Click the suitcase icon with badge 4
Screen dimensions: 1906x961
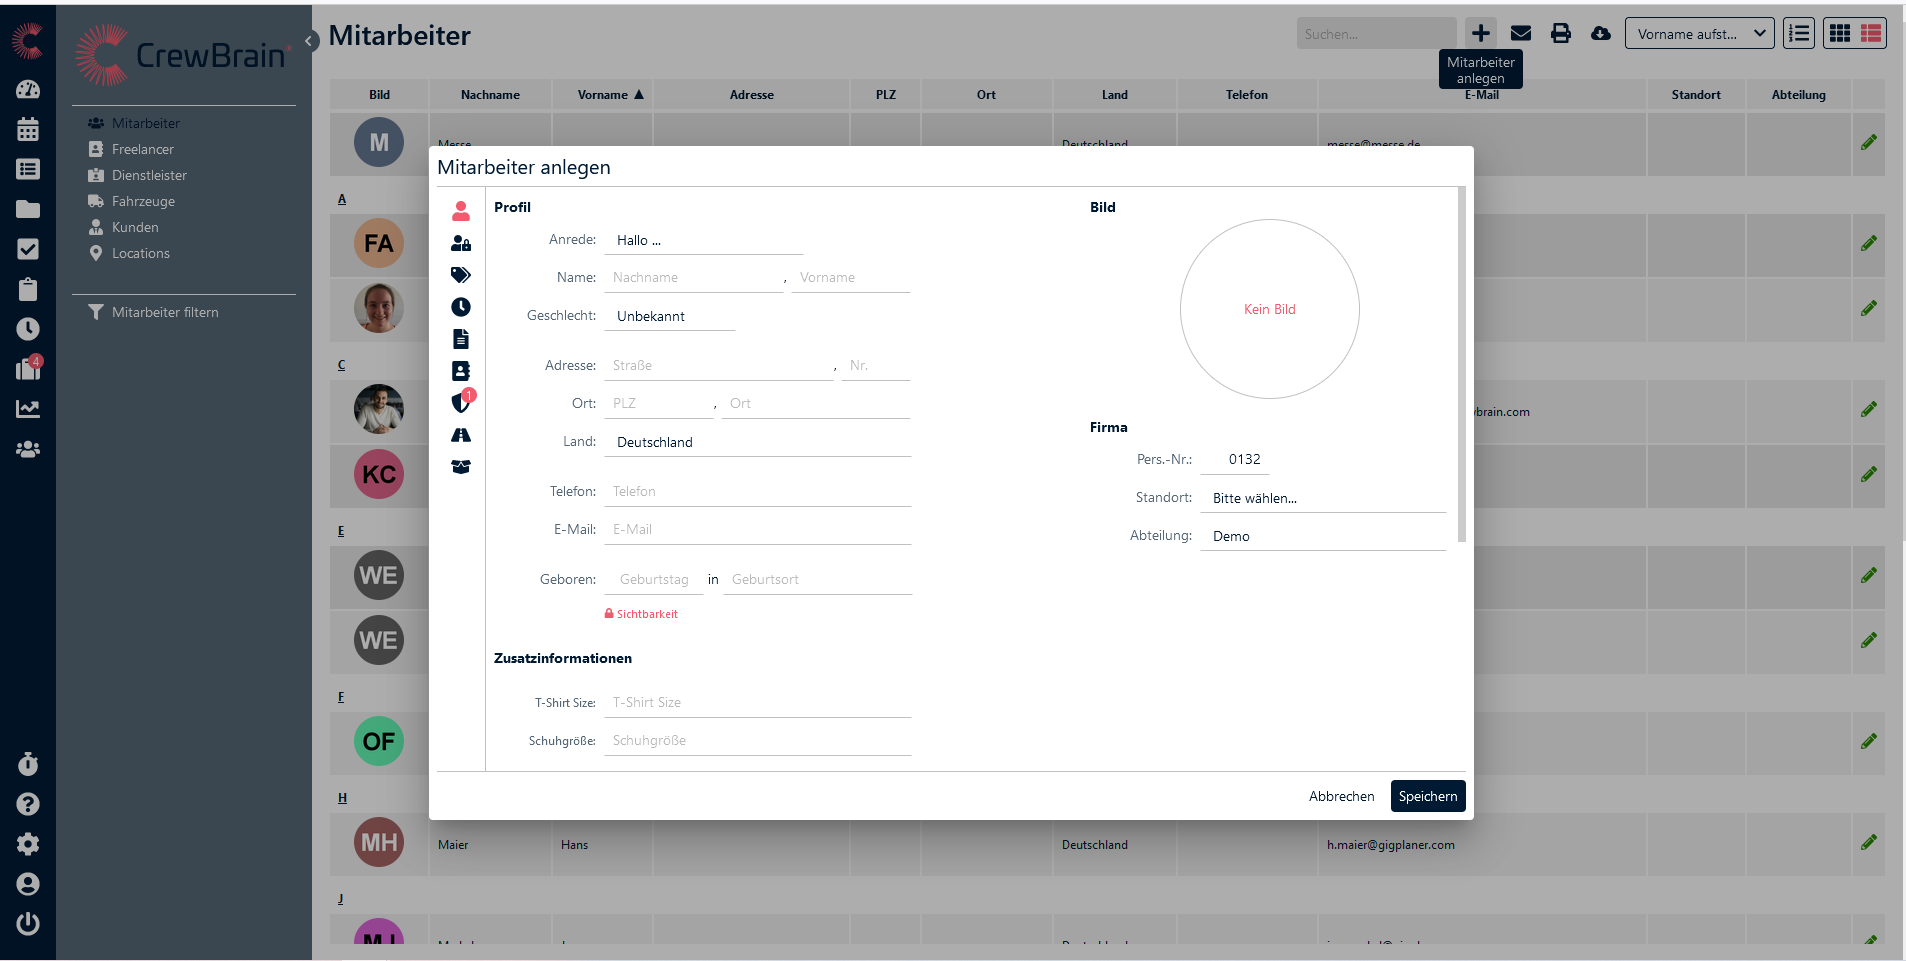point(28,369)
